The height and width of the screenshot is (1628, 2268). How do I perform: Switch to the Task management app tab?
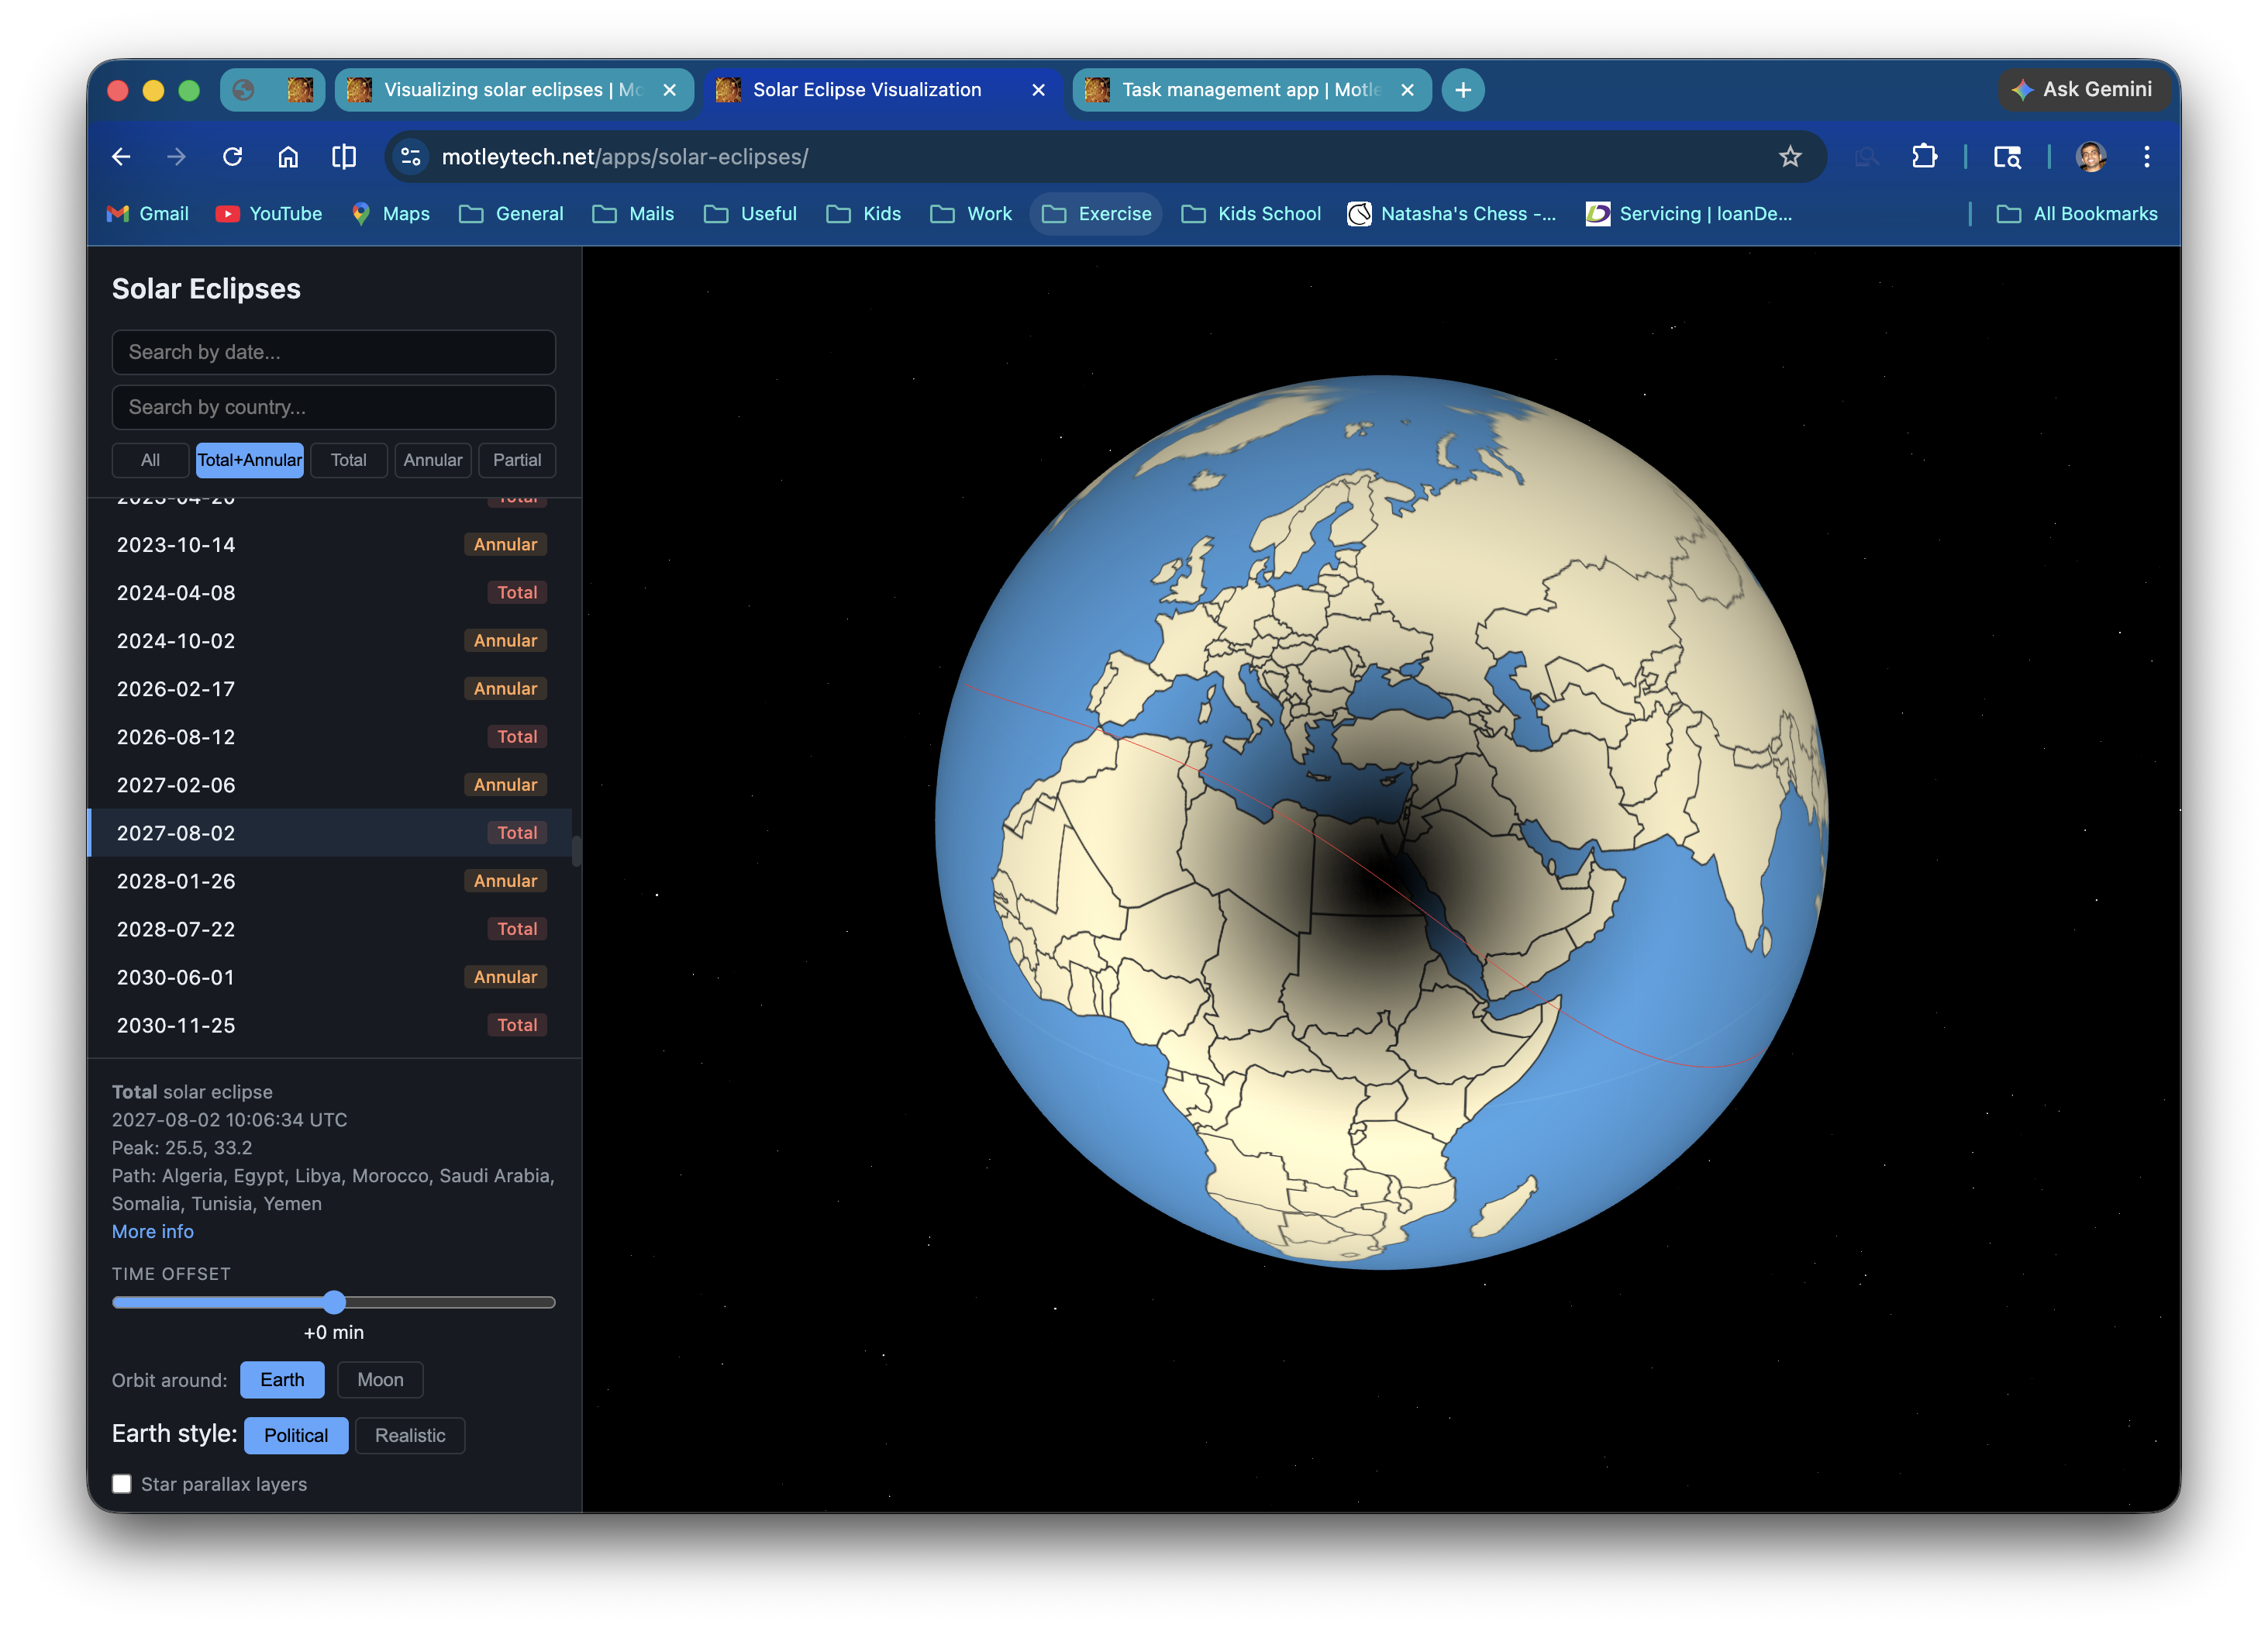click(1240, 89)
